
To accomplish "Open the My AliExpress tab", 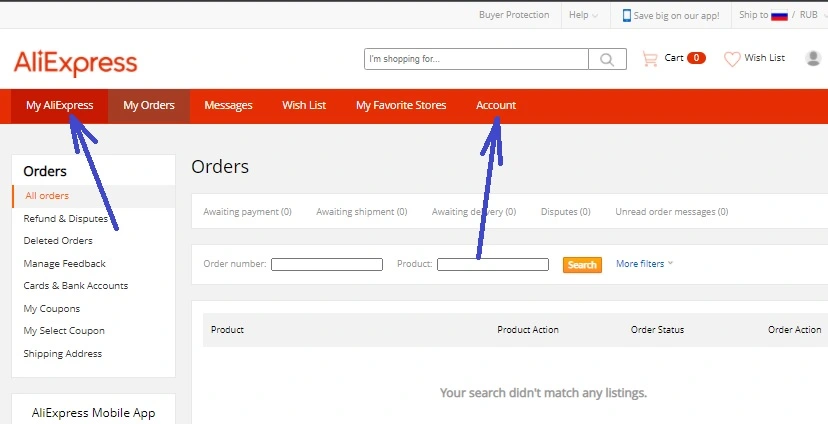I will (60, 106).
